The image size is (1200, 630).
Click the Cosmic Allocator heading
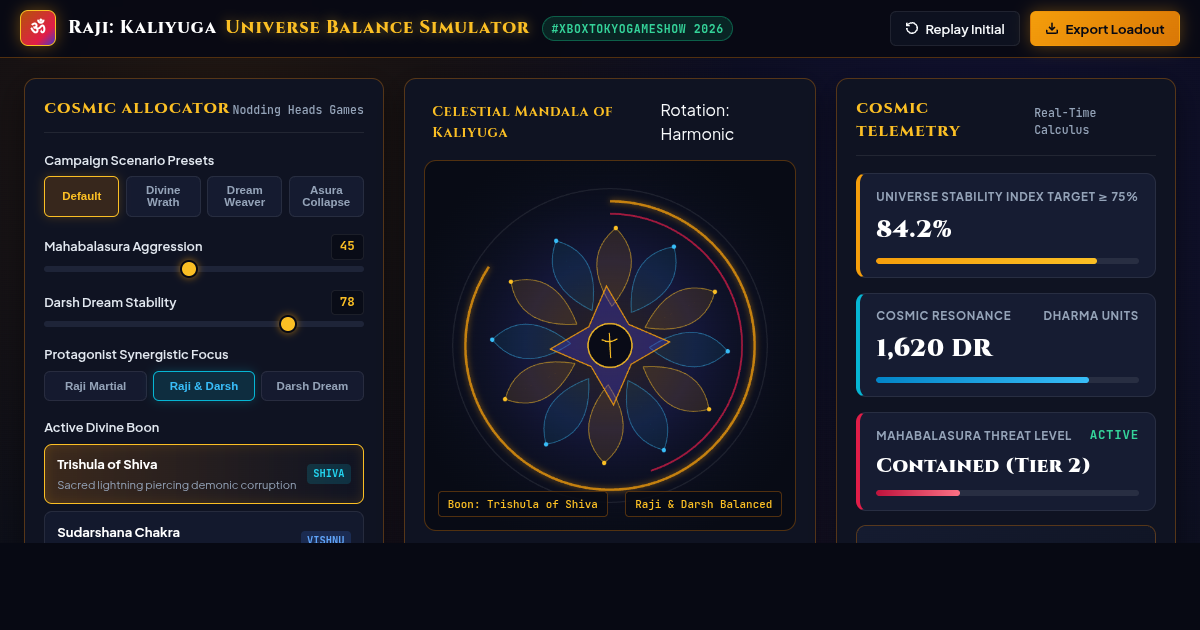pos(137,108)
